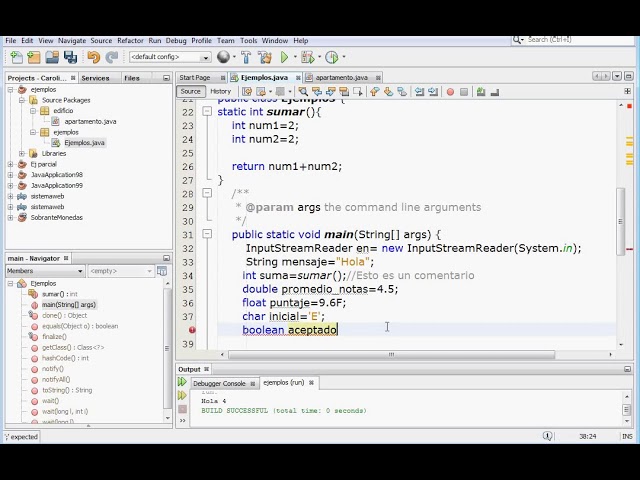Click the red error marker on line 38
Image resolution: width=640 pixels, height=480 pixels.
[x=192, y=330]
